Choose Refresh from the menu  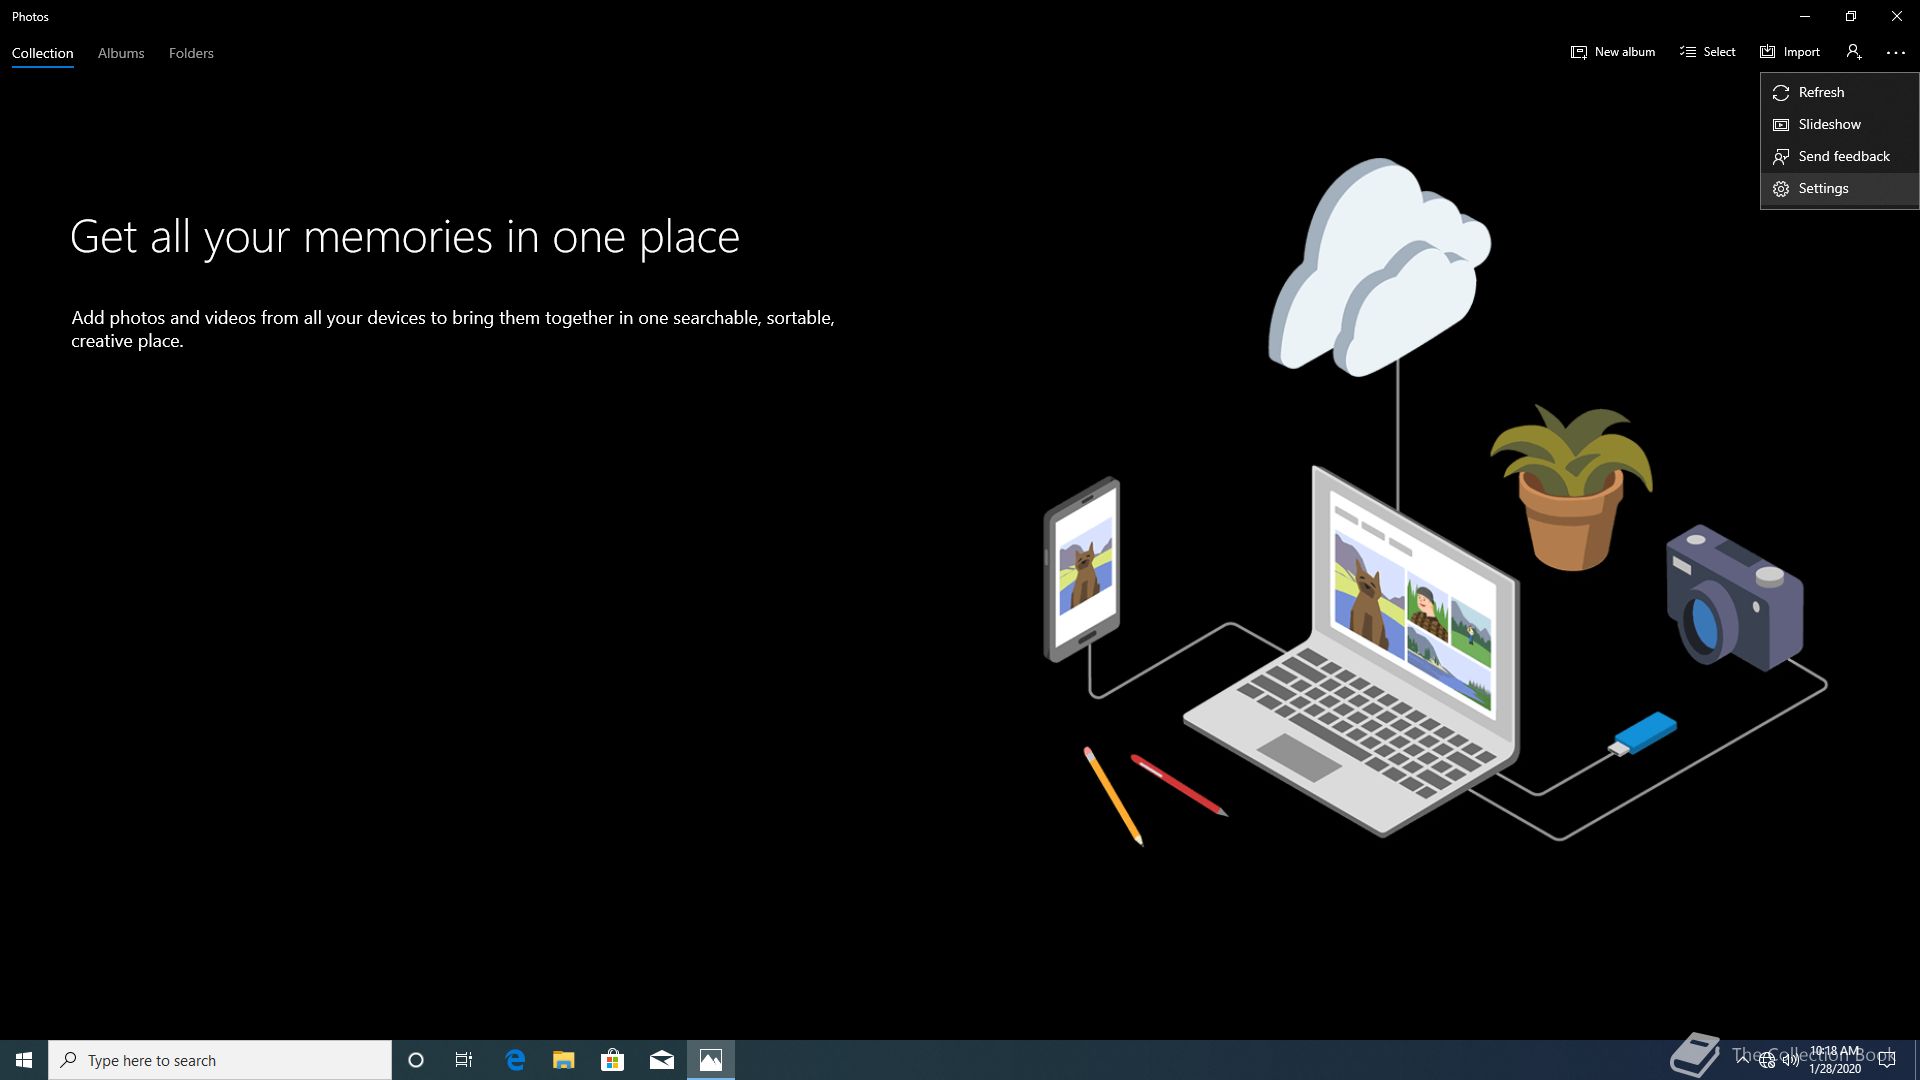tap(1820, 92)
